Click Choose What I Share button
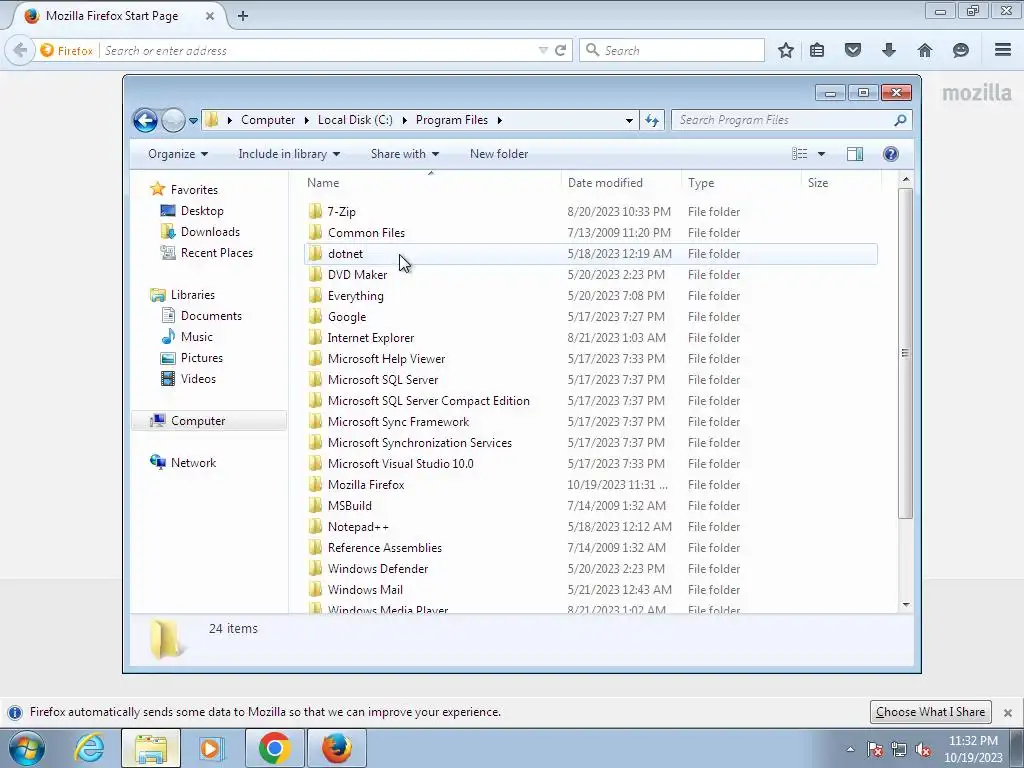The image size is (1024, 768). [931, 712]
